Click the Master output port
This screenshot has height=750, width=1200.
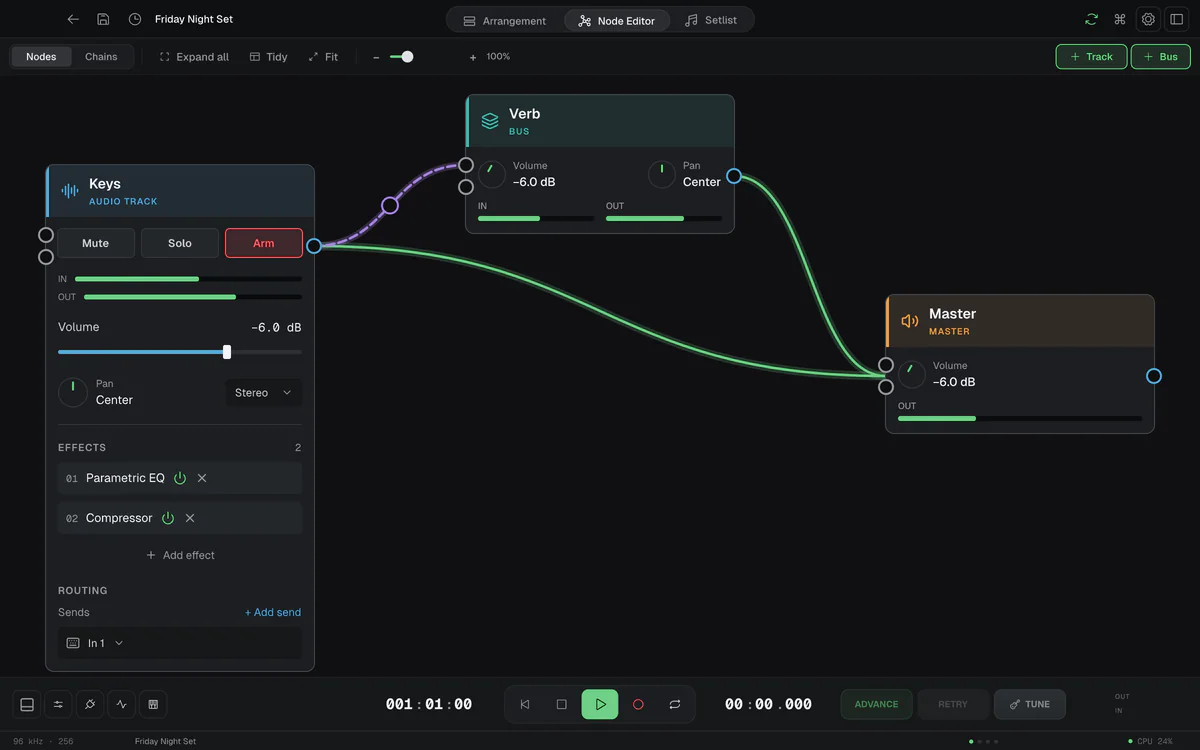(1154, 376)
